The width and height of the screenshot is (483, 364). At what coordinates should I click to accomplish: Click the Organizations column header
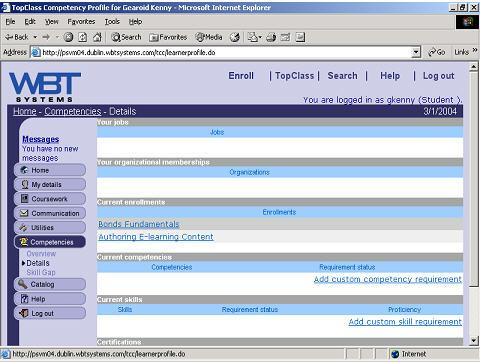click(249, 172)
